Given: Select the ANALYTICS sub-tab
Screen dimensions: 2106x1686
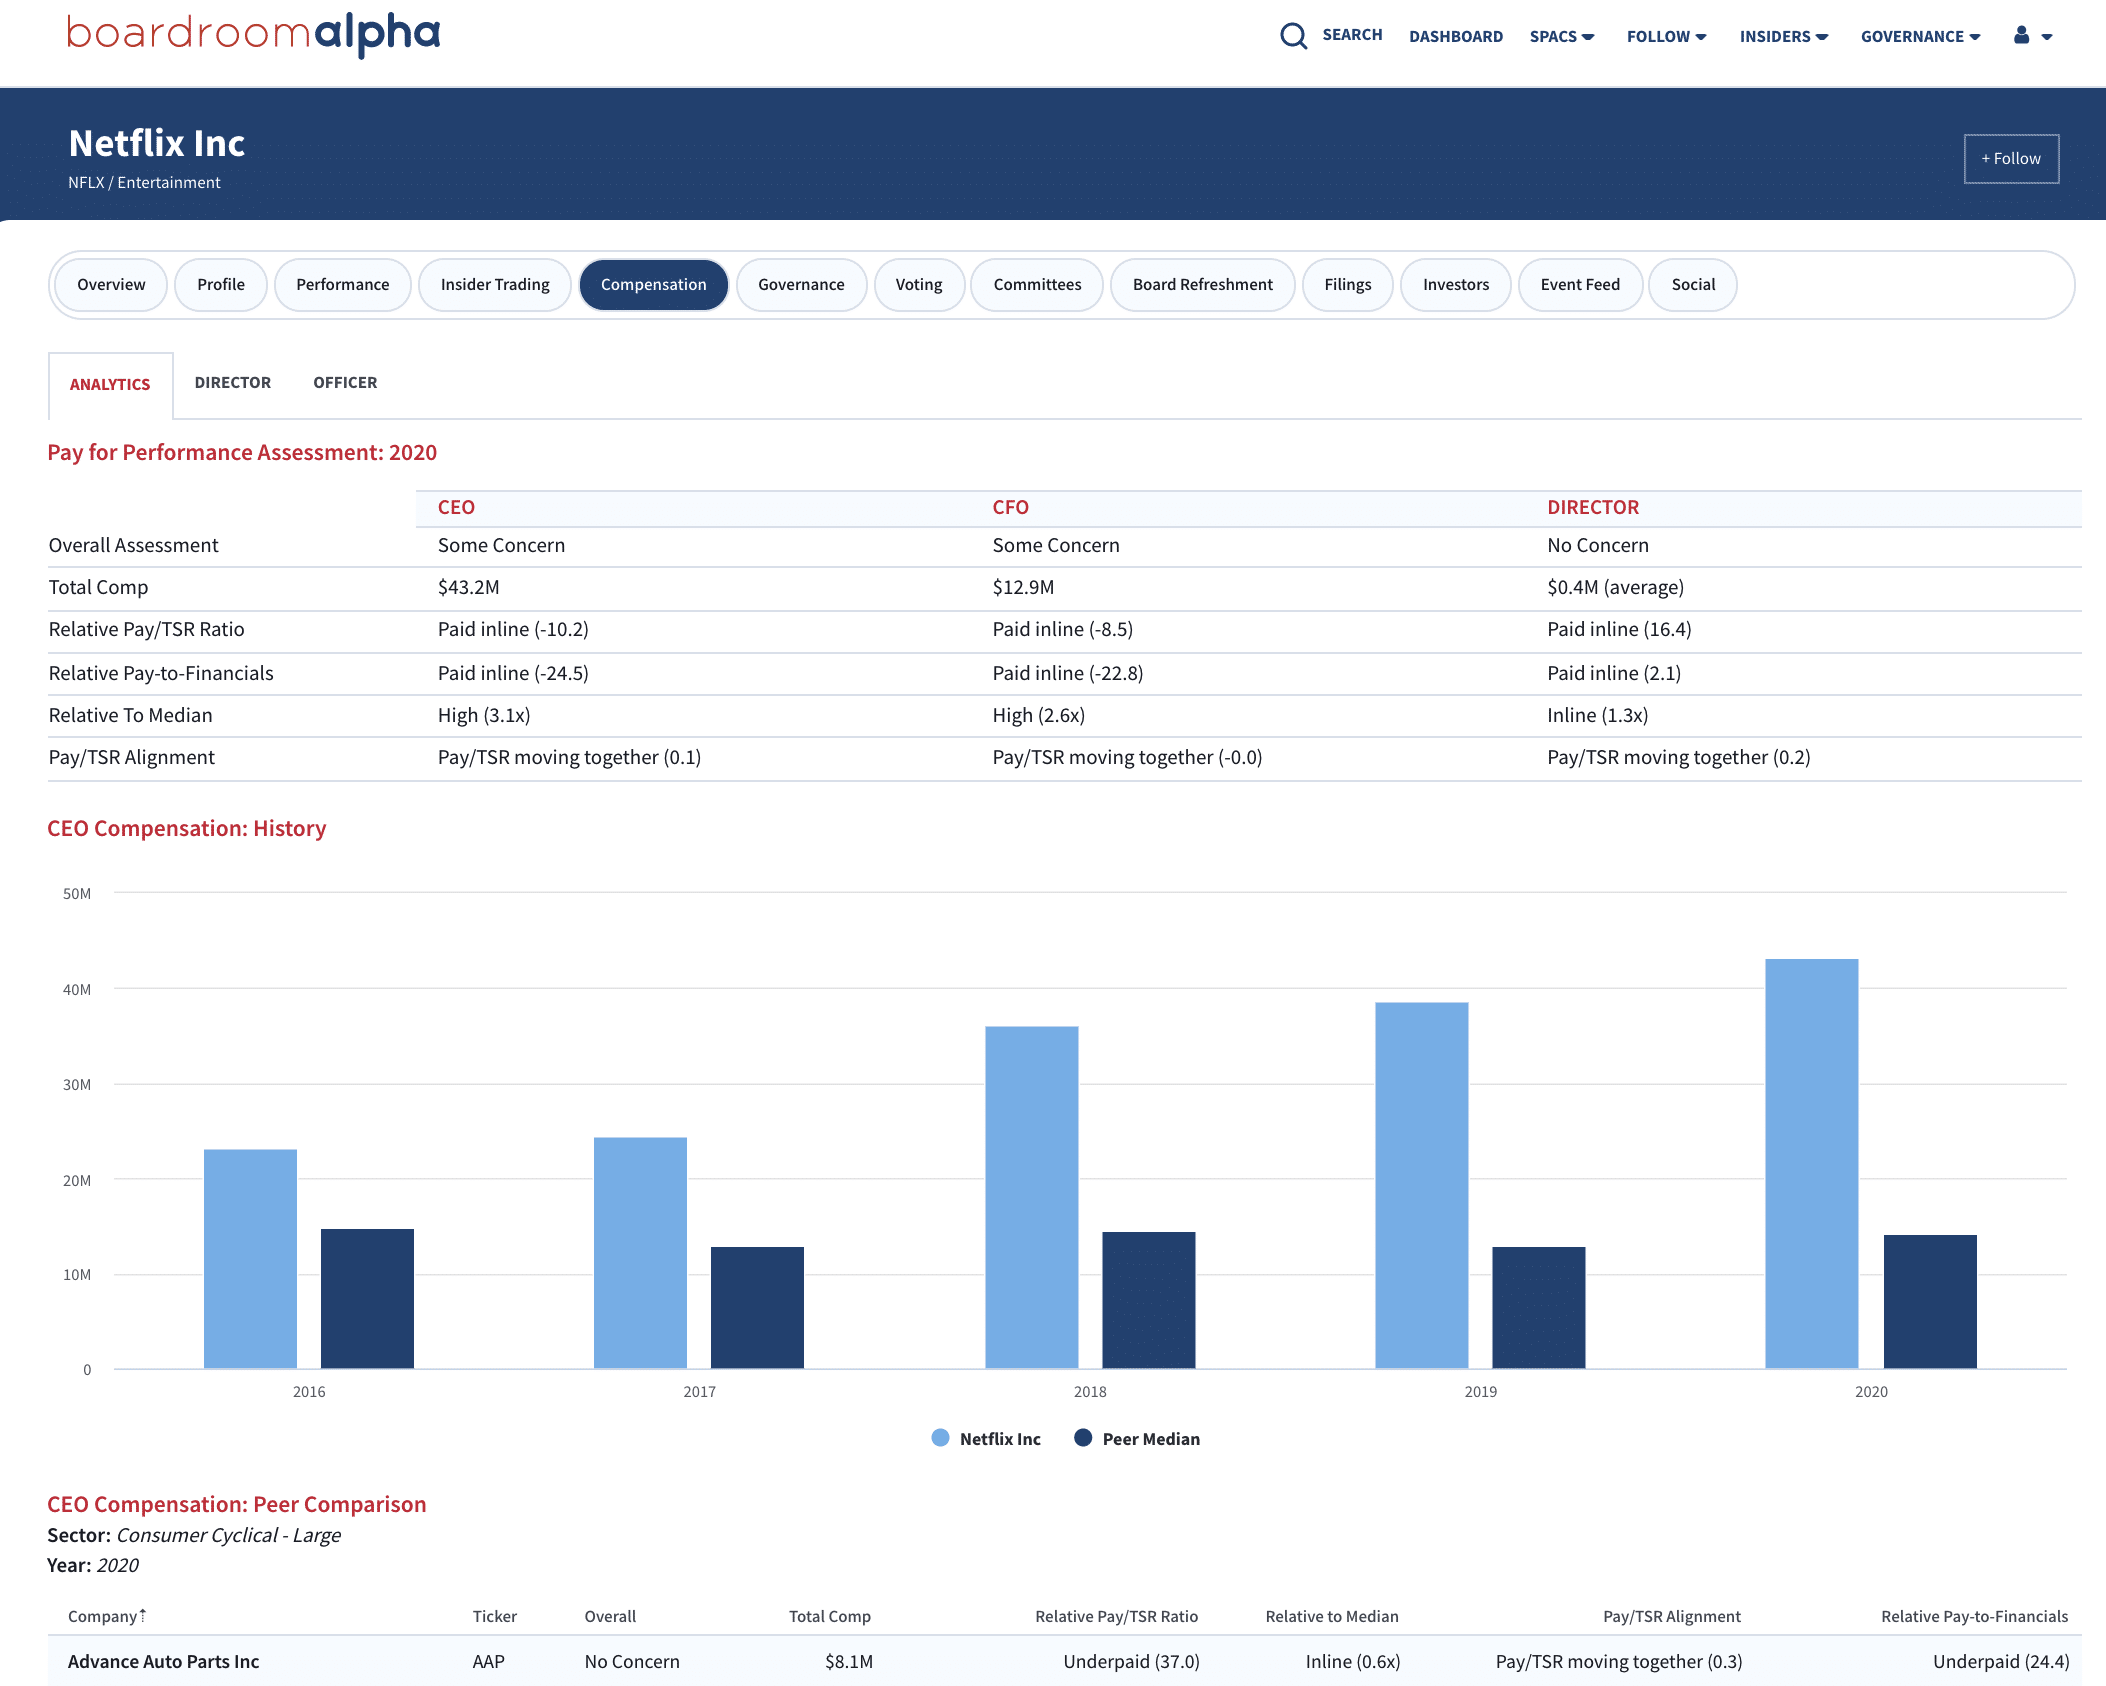Looking at the screenshot, I should click(110, 385).
